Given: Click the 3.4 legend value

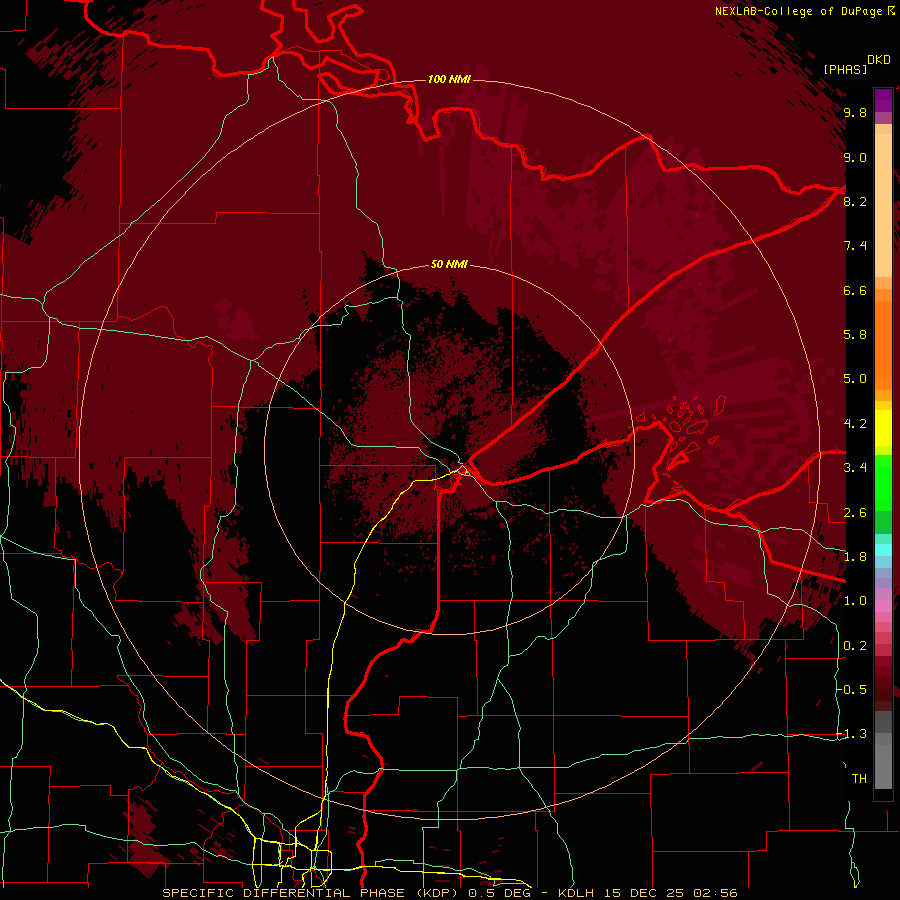Looking at the screenshot, I should tap(855, 468).
